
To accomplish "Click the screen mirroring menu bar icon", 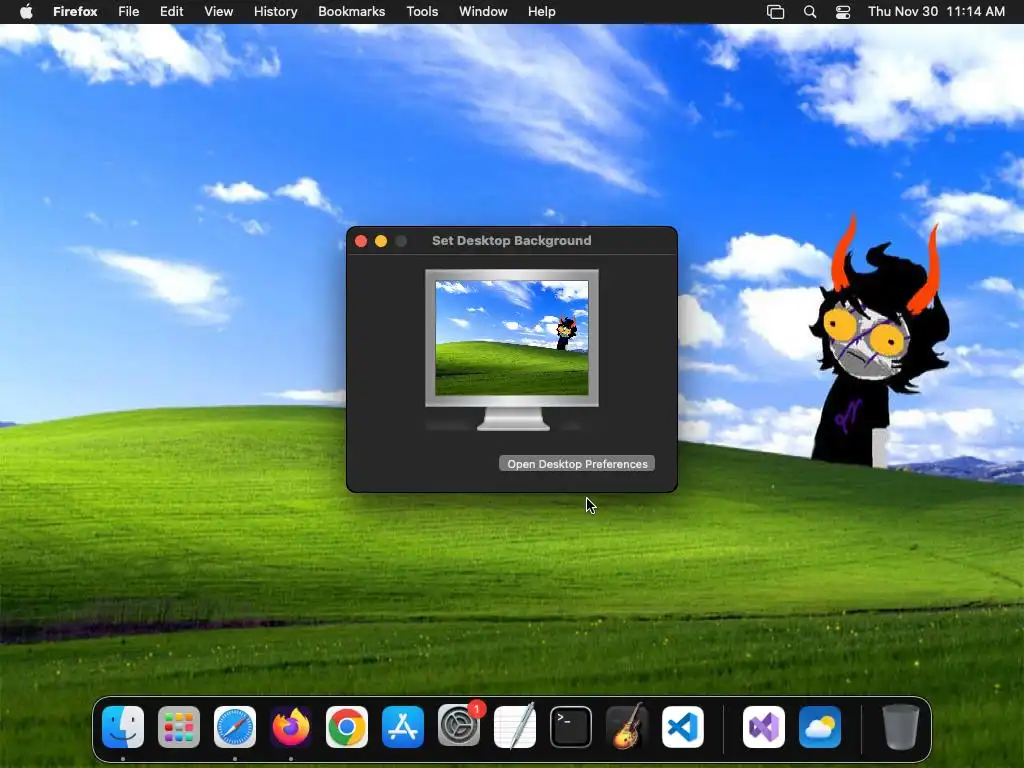I will (x=775, y=12).
